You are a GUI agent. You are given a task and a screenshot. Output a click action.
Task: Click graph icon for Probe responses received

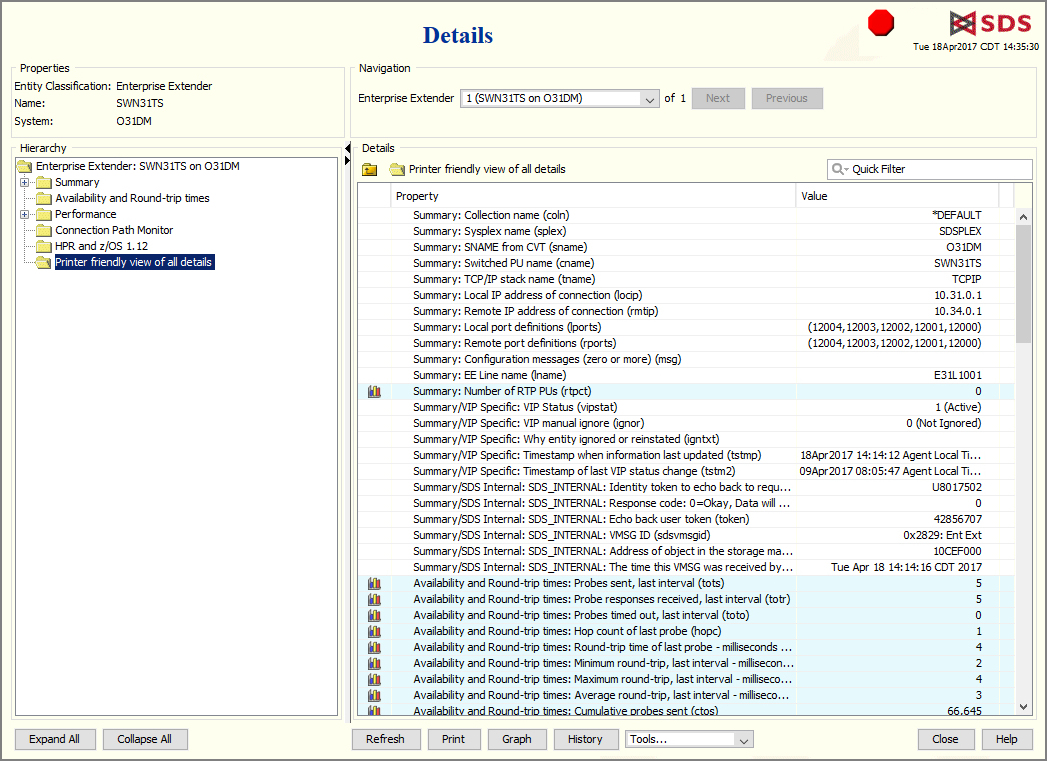(x=374, y=599)
